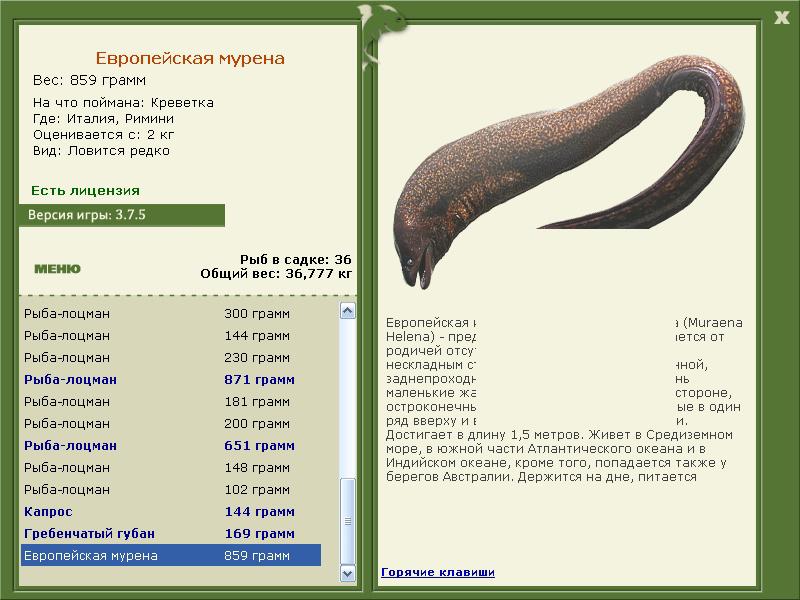Click the Есть лицензия label

(85, 190)
